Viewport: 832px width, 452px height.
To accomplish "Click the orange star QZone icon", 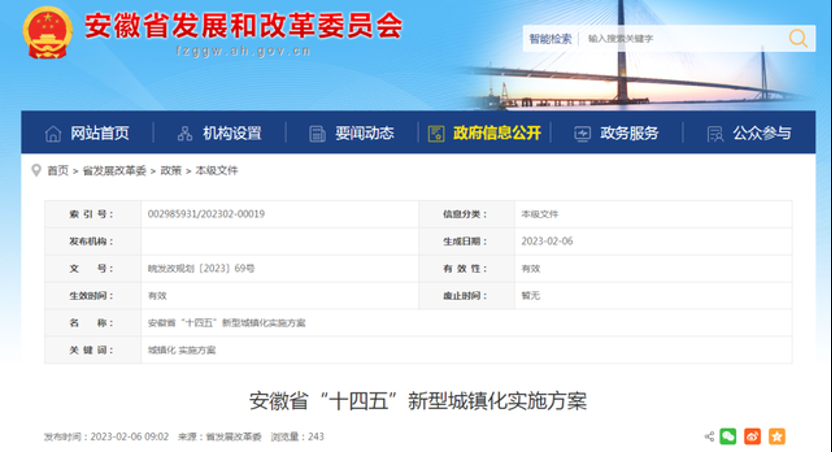I will click(x=777, y=436).
